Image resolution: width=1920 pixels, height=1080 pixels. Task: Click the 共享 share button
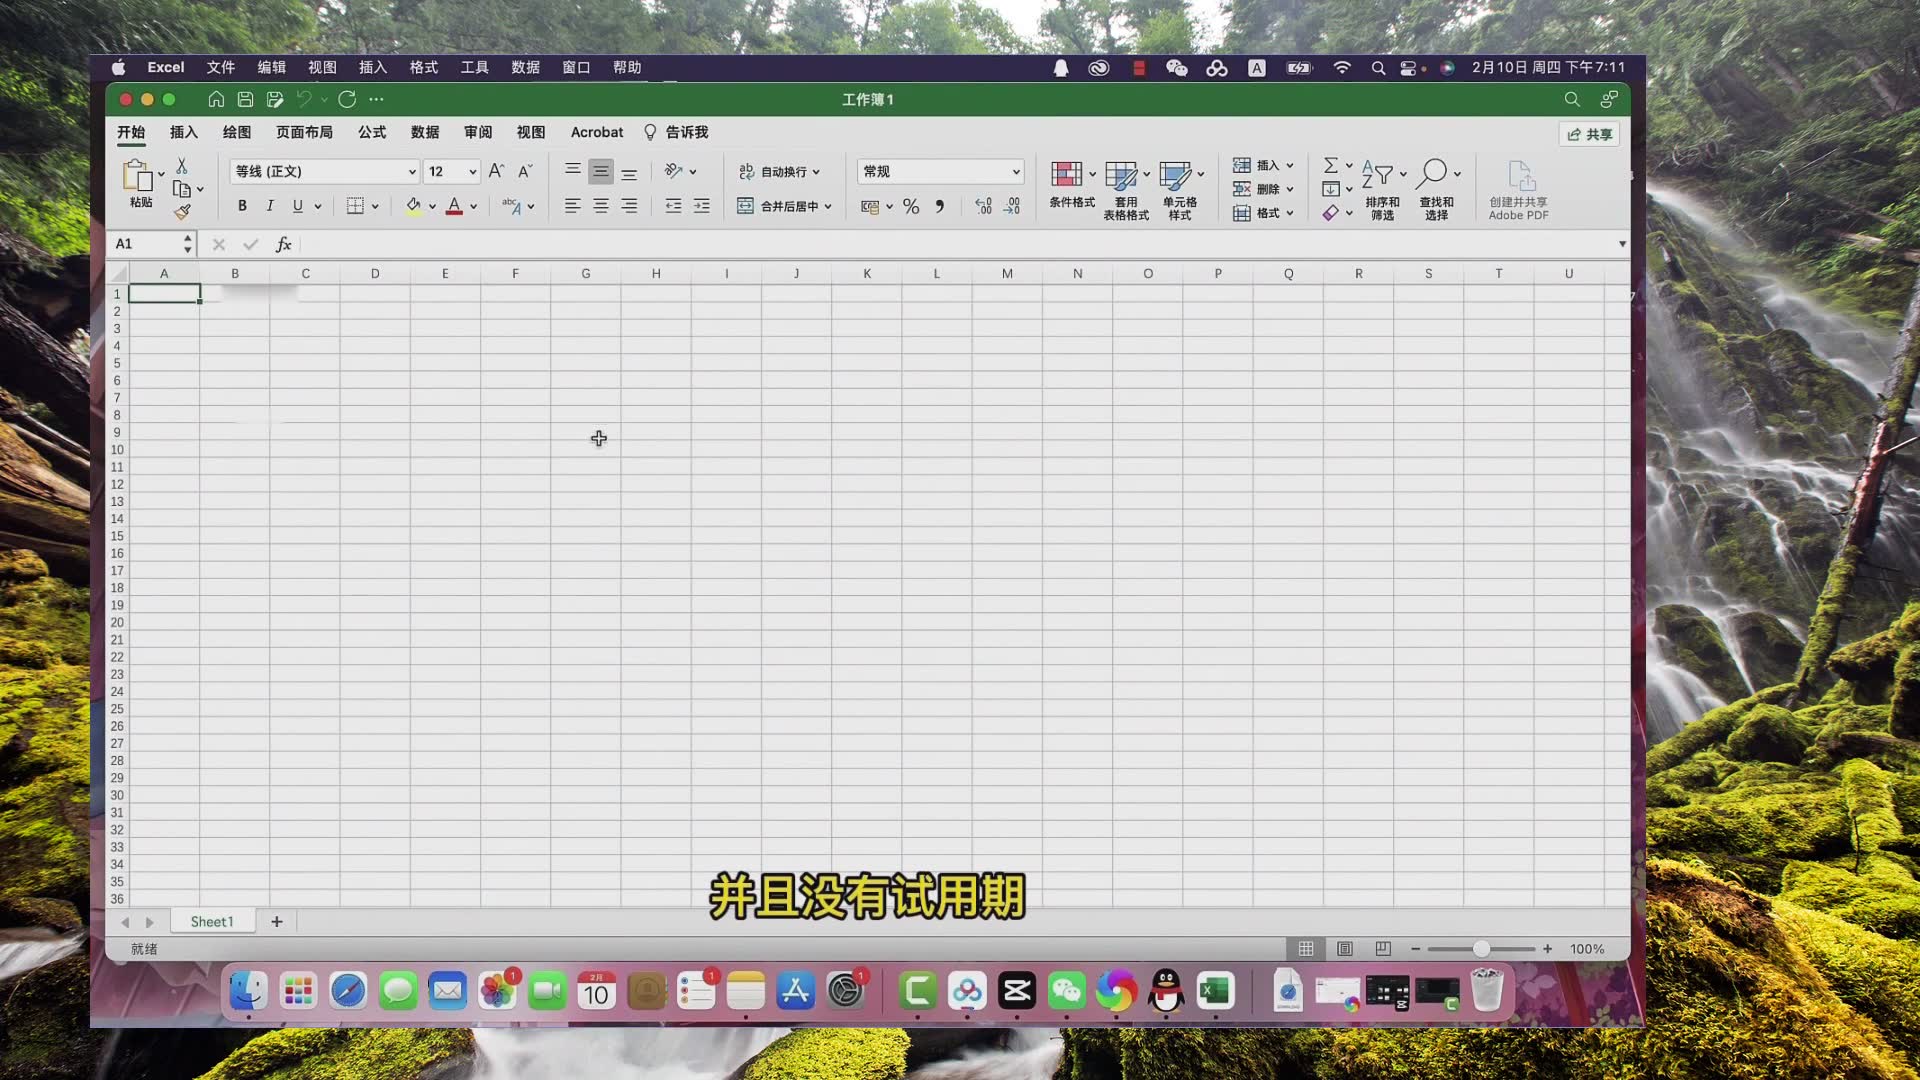coord(1589,134)
